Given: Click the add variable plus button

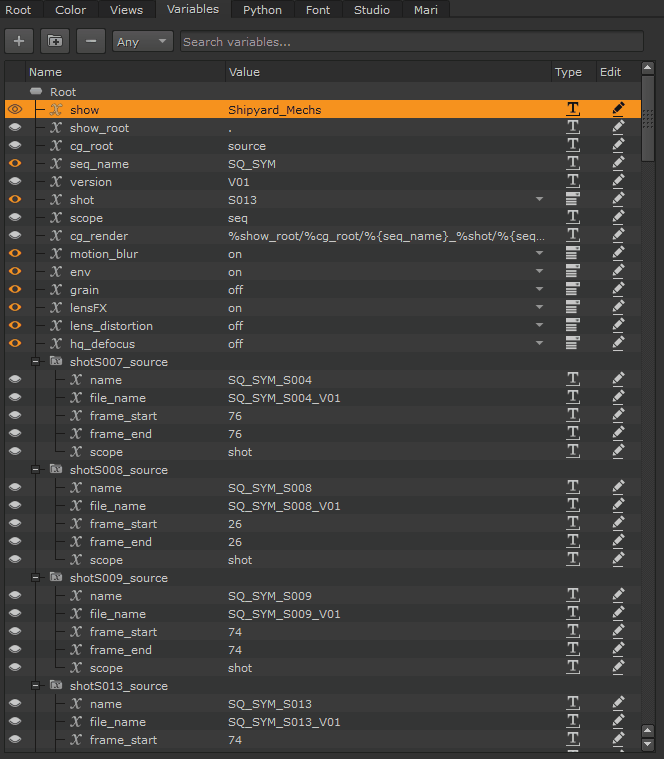Looking at the screenshot, I should (19, 42).
